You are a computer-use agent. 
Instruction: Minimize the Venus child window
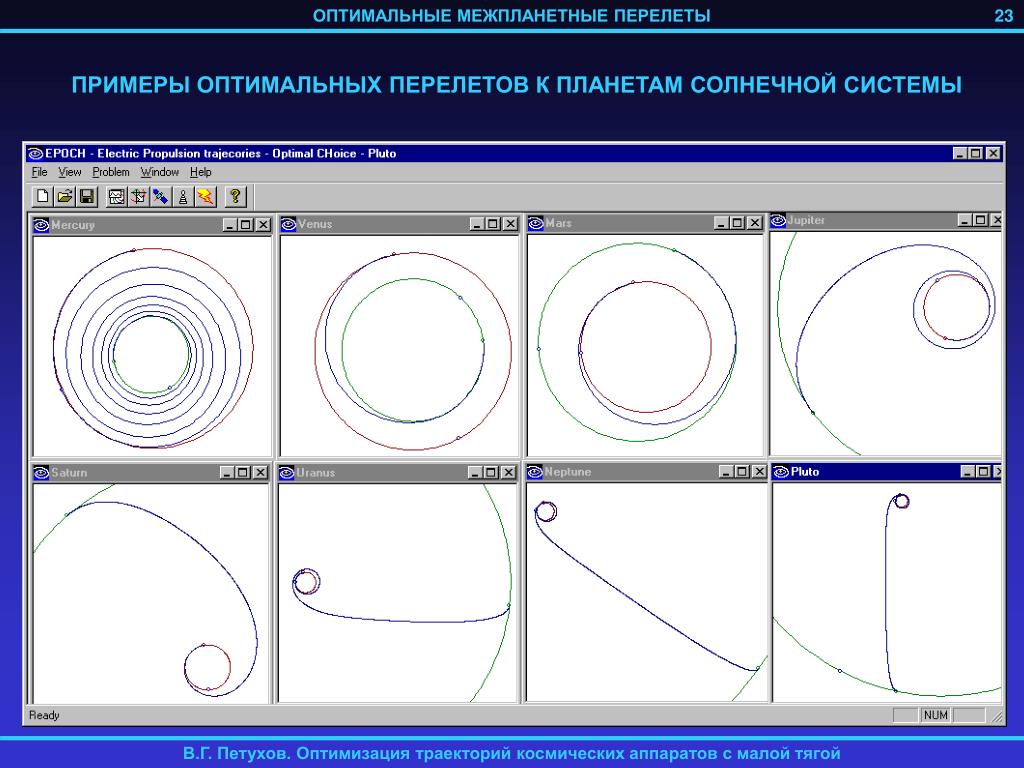[477, 224]
